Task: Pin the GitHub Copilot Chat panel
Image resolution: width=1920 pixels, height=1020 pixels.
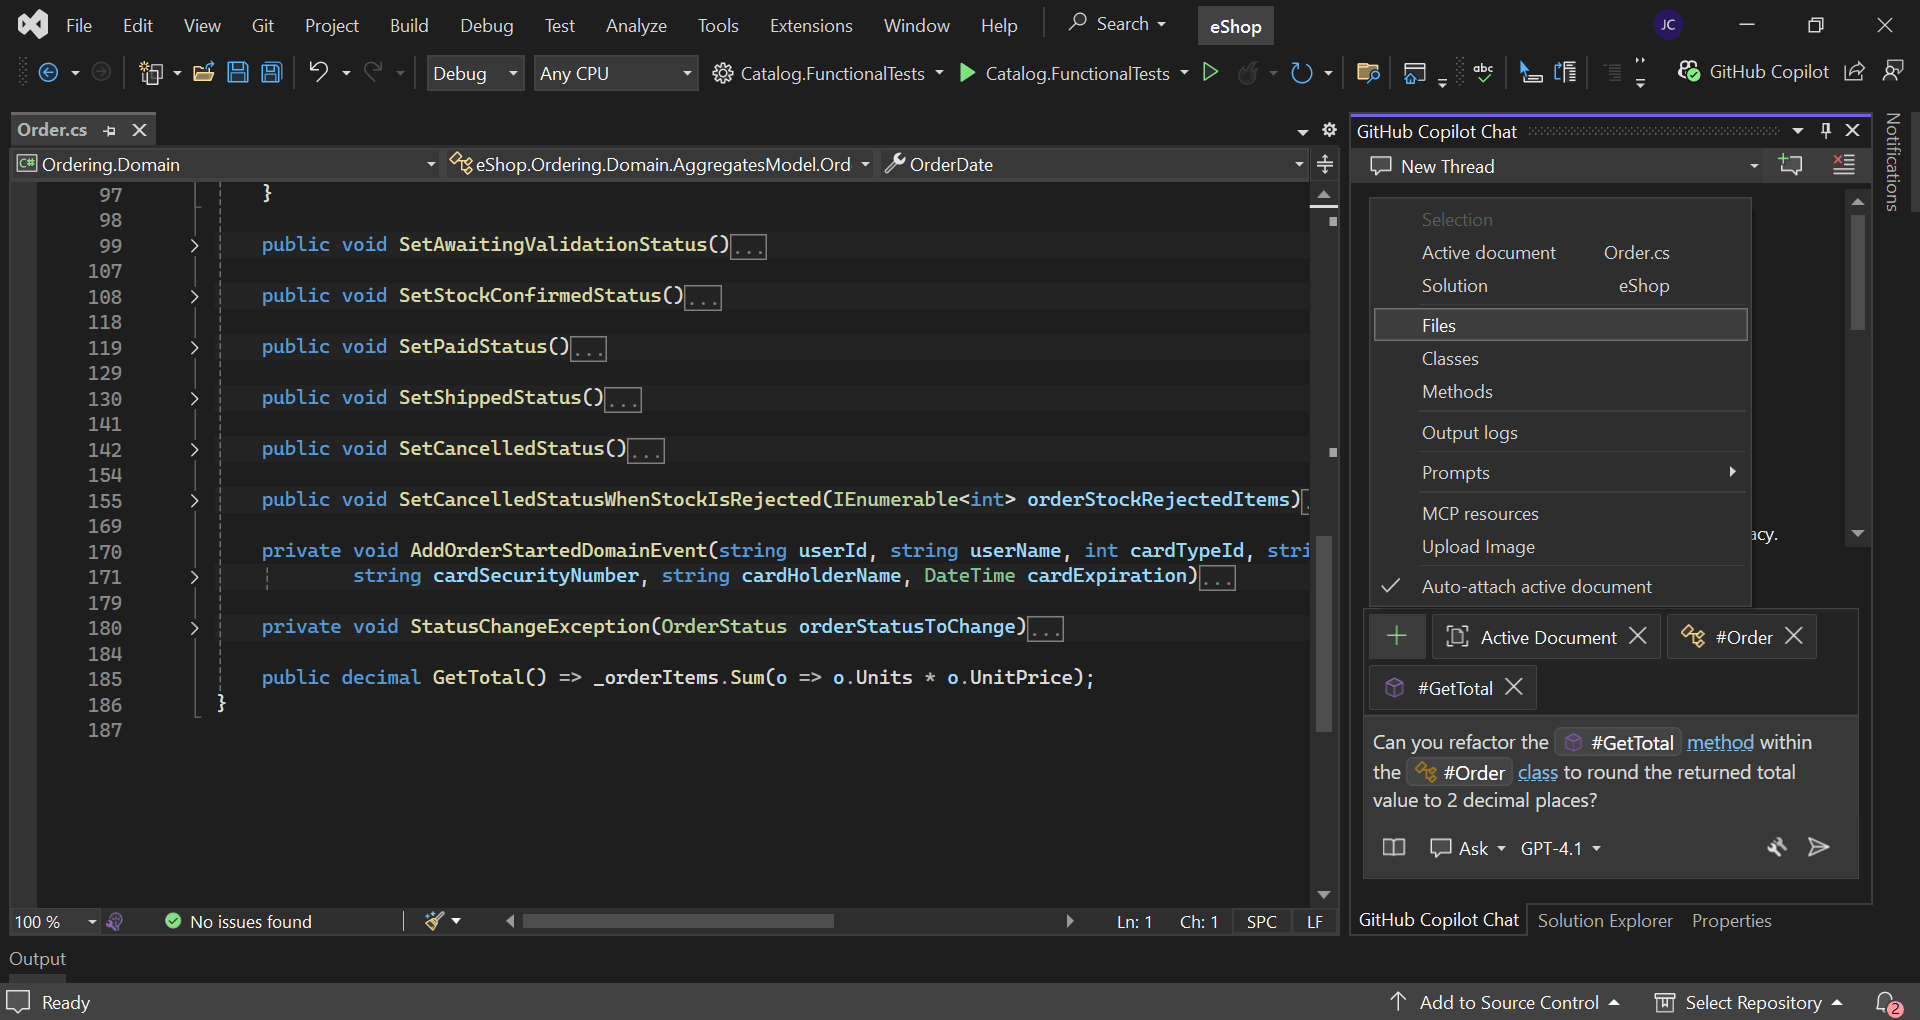Action: pos(1826,130)
